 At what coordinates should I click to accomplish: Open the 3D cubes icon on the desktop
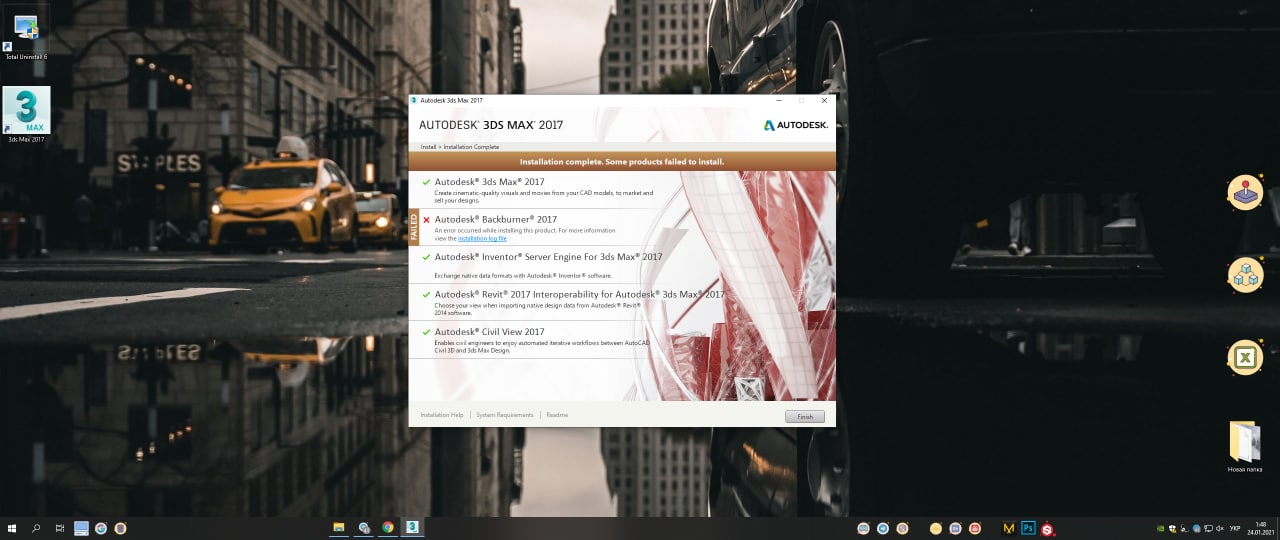tap(1245, 274)
